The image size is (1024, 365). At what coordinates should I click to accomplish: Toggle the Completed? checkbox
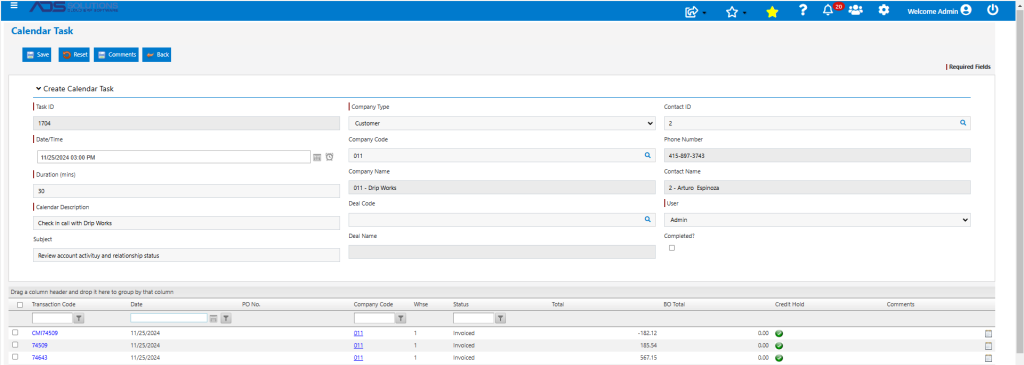[x=672, y=247]
